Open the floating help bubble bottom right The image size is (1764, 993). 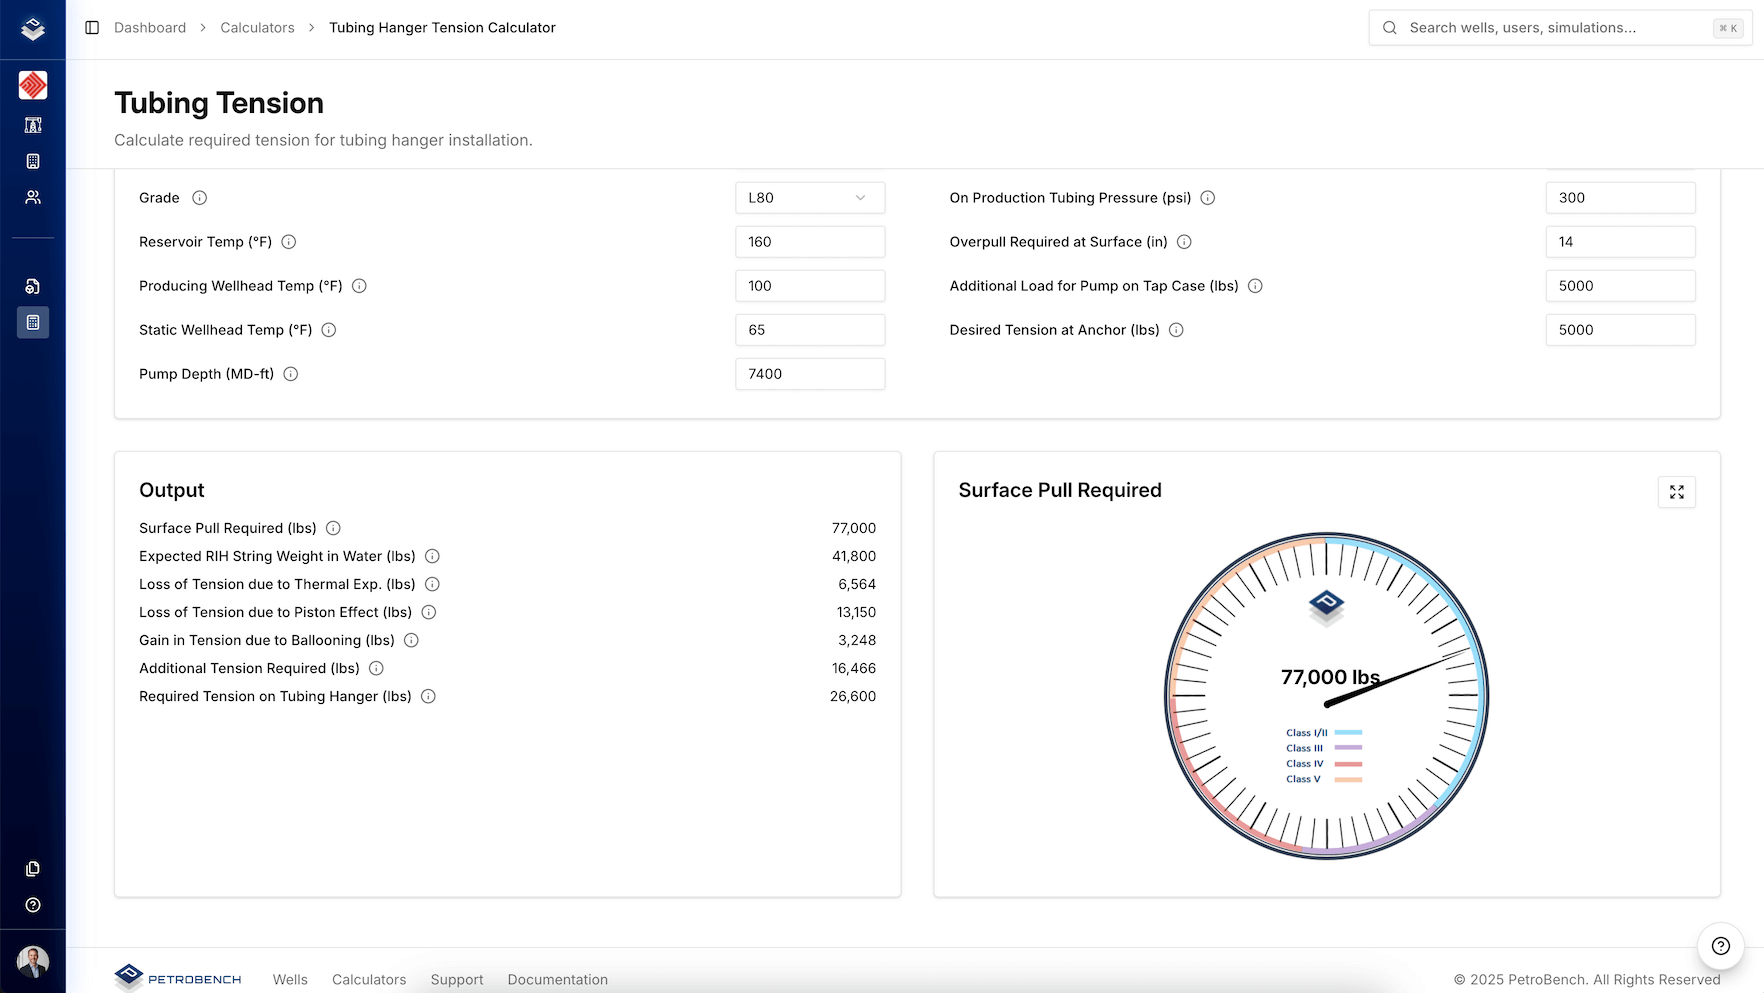click(1720, 945)
